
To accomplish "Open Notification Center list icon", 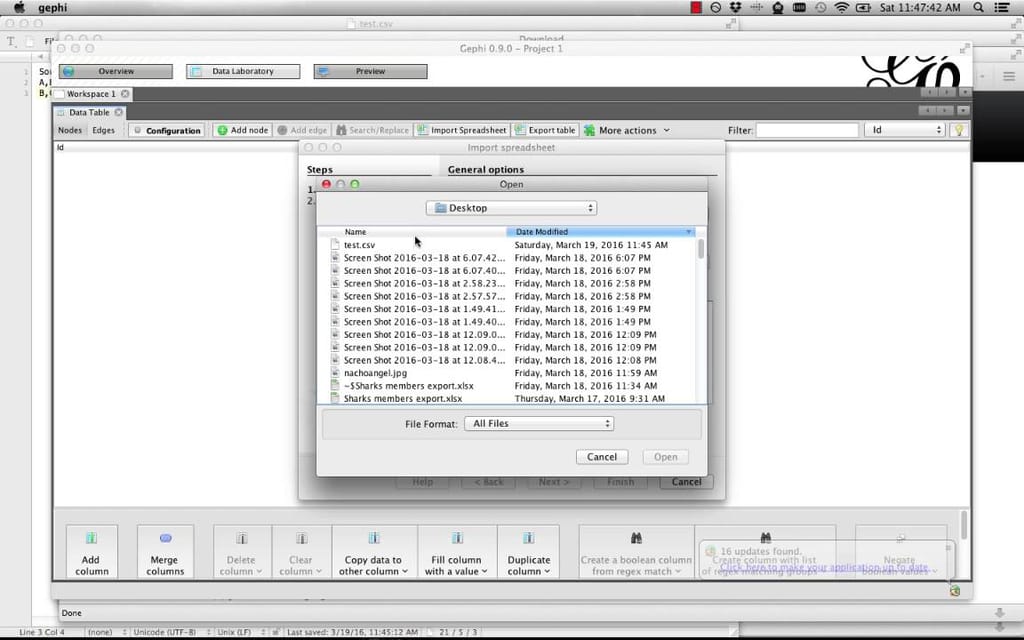I will [1001, 8].
